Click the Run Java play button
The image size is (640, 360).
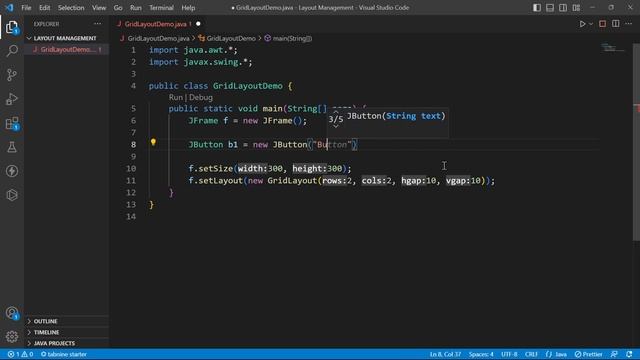[x=582, y=24]
